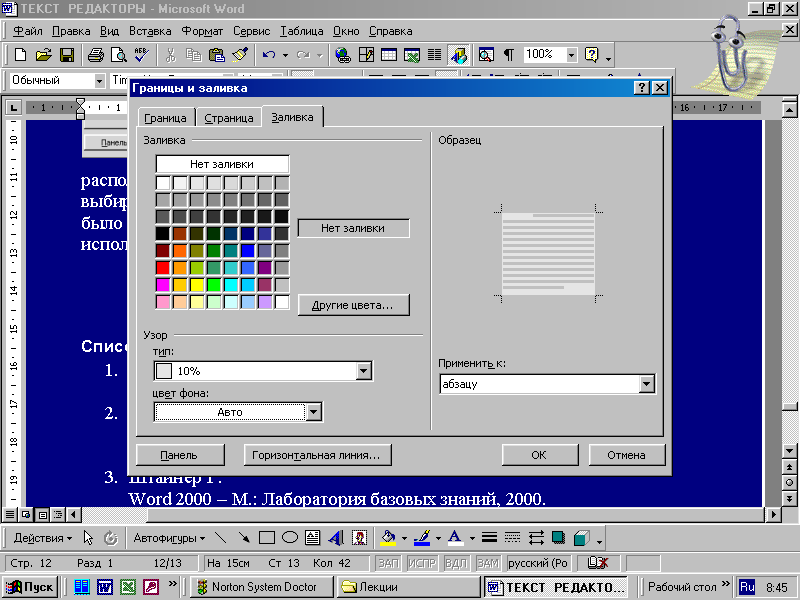Open the Undo history dropdown arrow
800x600 pixels.
[x=285, y=55]
